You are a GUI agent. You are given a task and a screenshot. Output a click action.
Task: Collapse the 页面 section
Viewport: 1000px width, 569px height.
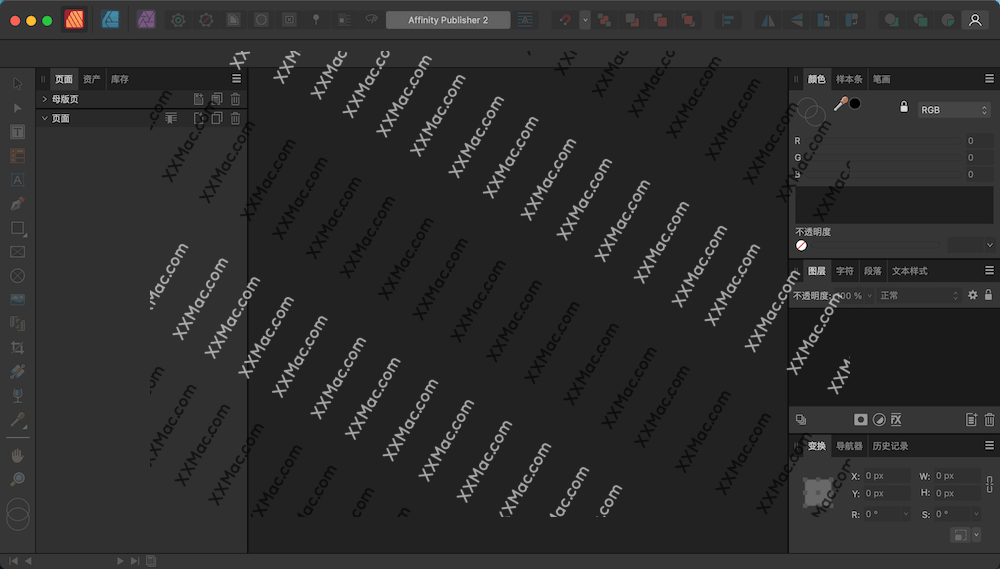tap(45, 118)
